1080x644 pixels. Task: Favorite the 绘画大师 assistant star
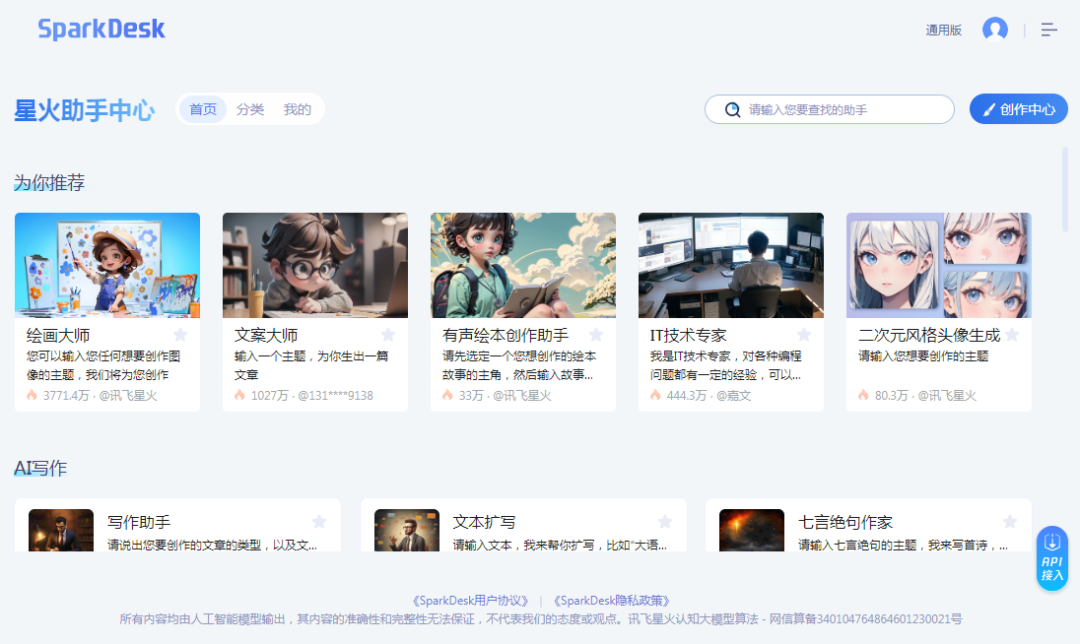pyautogui.click(x=180, y=335)
